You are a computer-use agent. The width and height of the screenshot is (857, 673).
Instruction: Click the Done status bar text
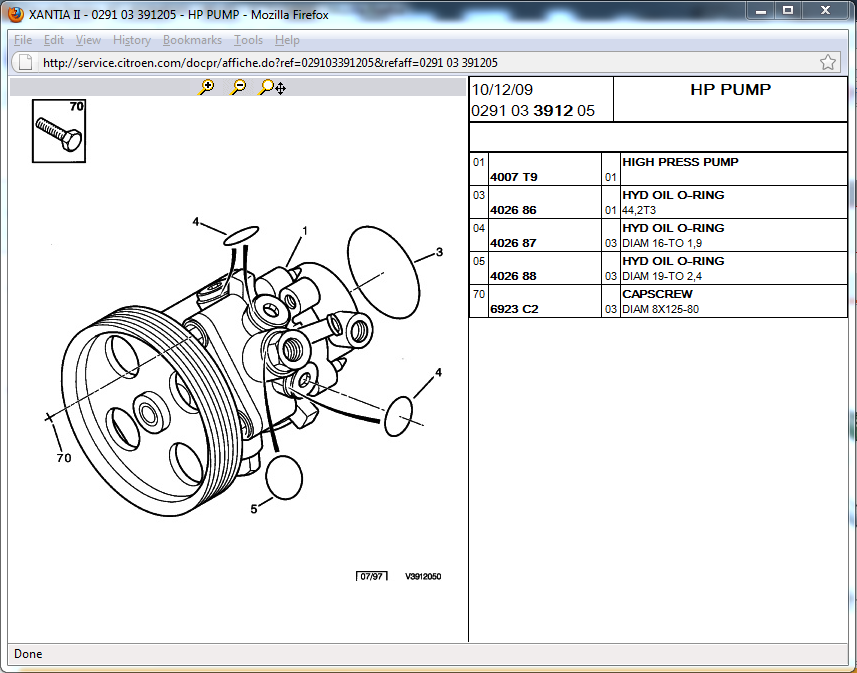coord(28,654)
